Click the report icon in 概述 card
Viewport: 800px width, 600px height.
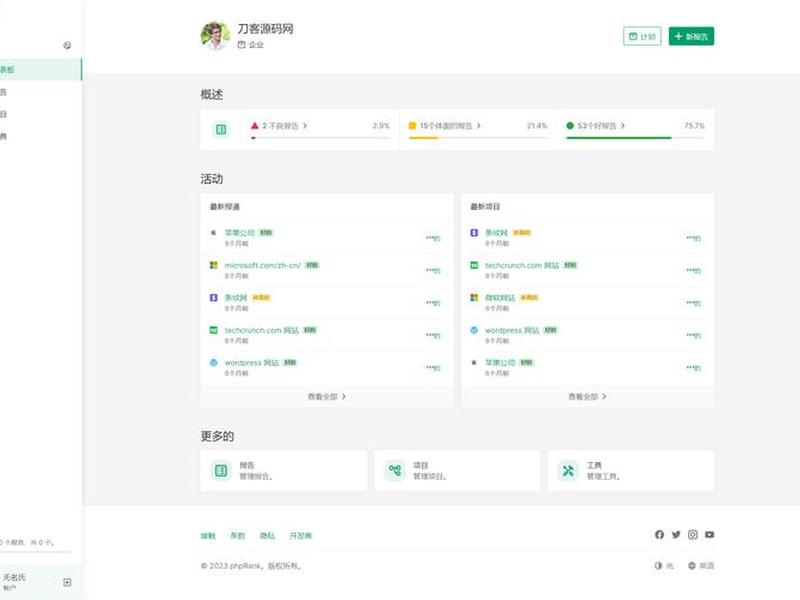coord(221,130)
